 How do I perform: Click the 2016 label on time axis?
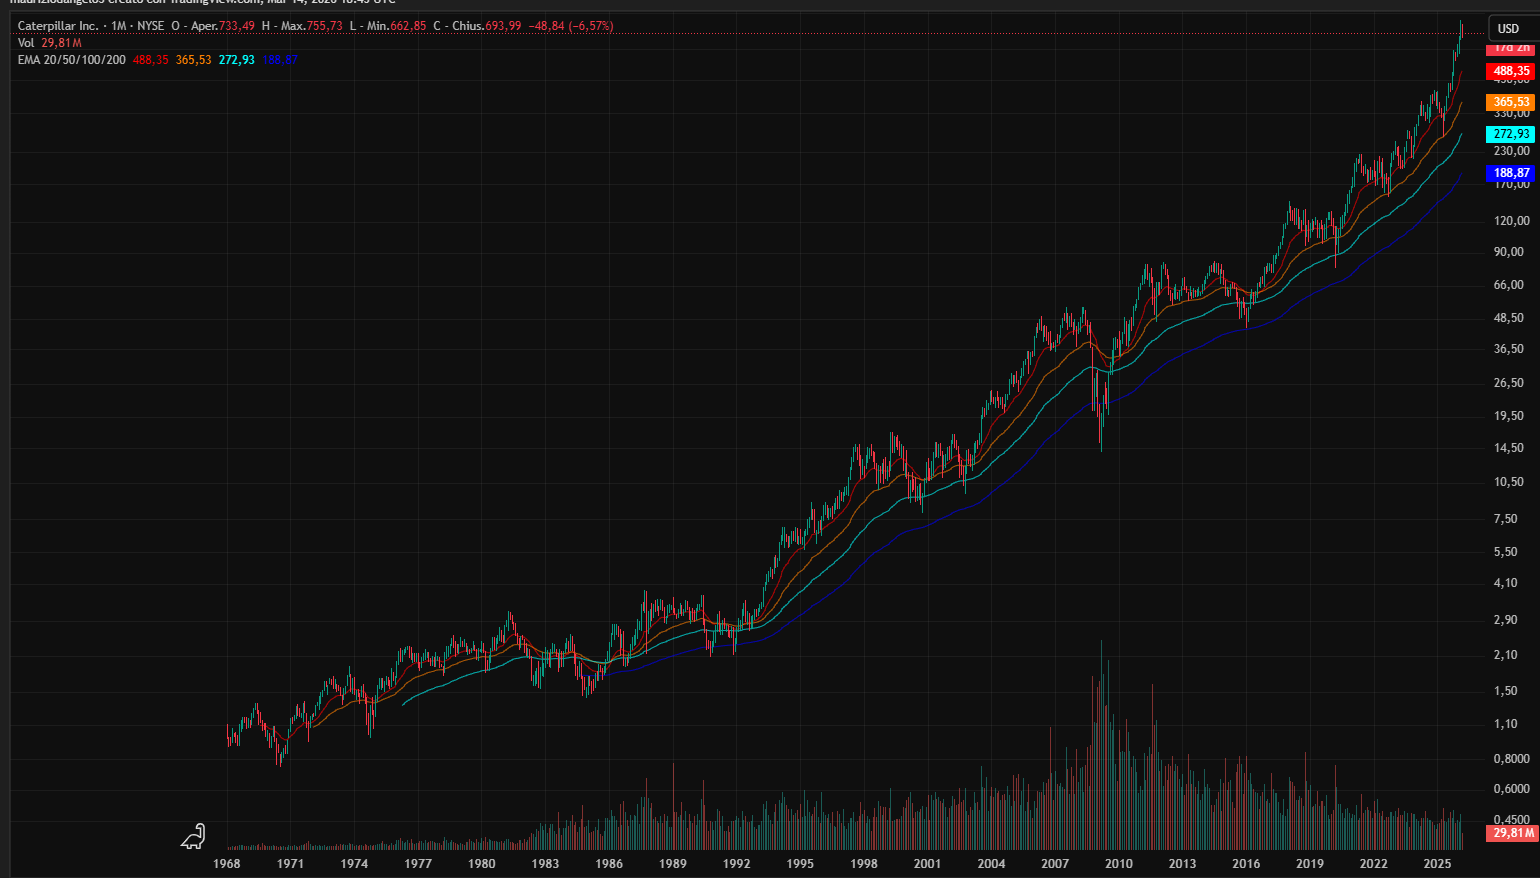coord(1246,864)
